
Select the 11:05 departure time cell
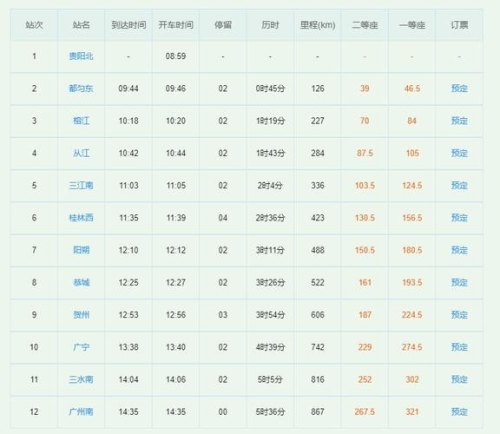tap(176, 185)
